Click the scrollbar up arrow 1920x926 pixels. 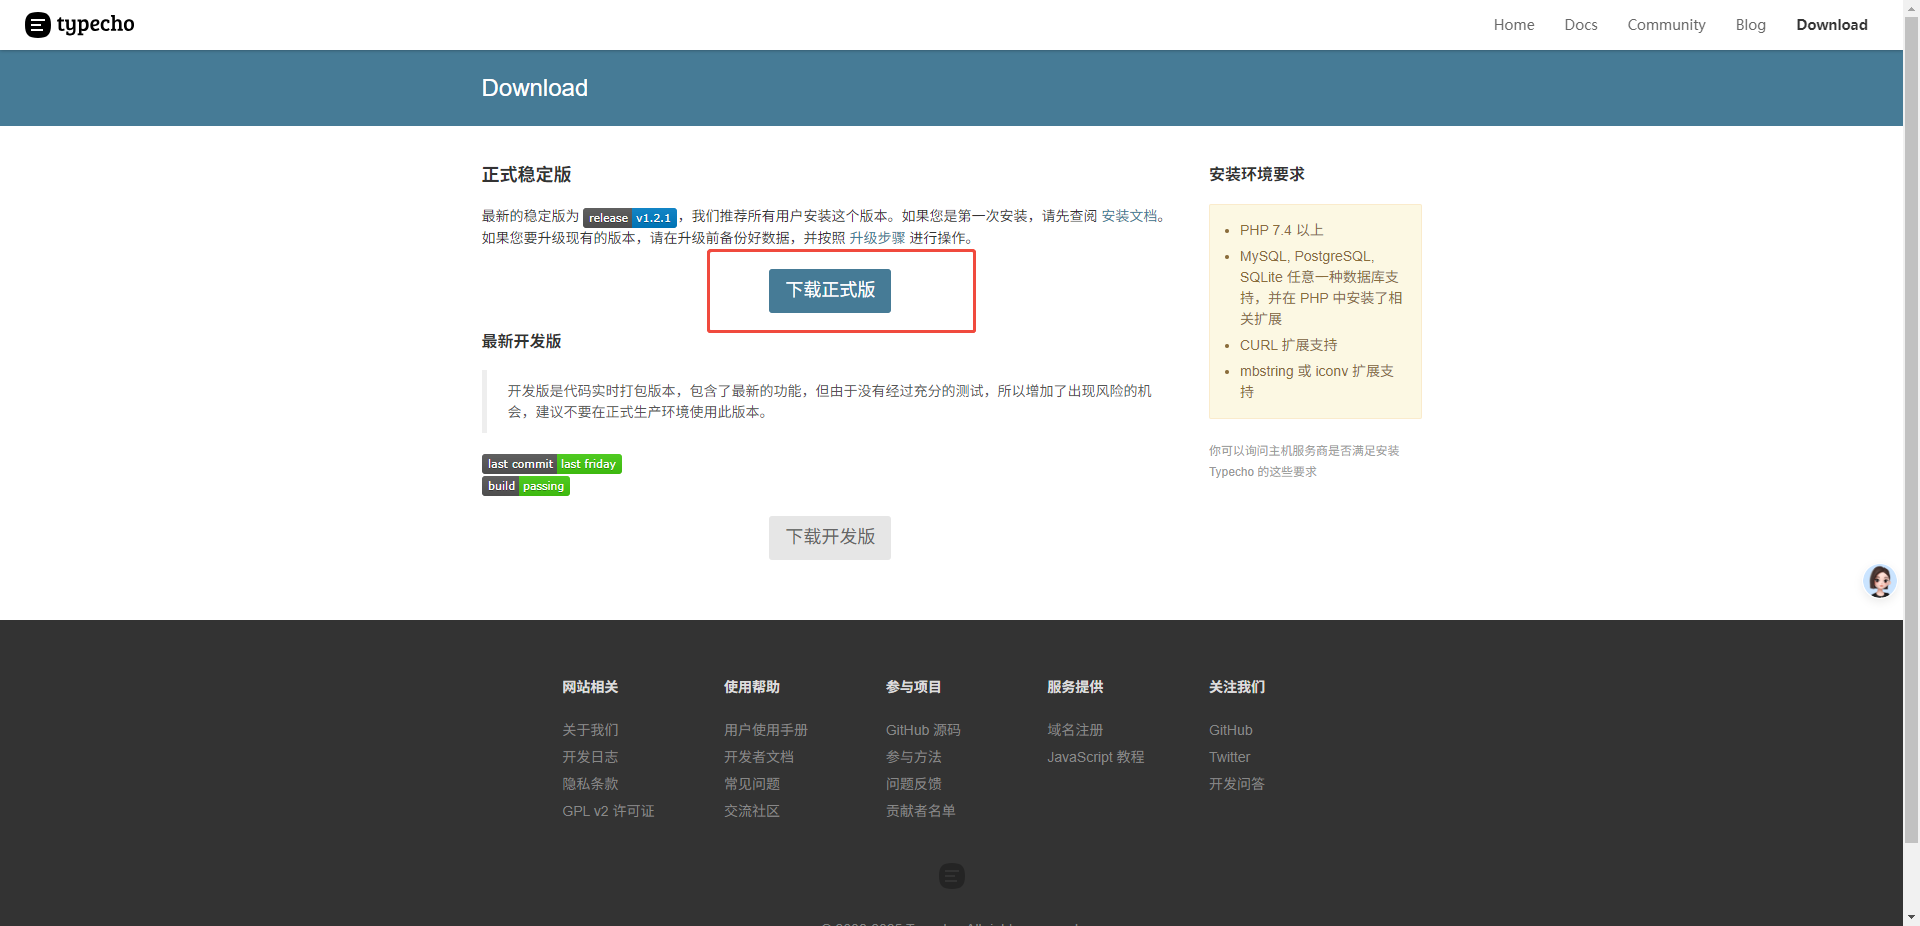[x=1911, y=8]
